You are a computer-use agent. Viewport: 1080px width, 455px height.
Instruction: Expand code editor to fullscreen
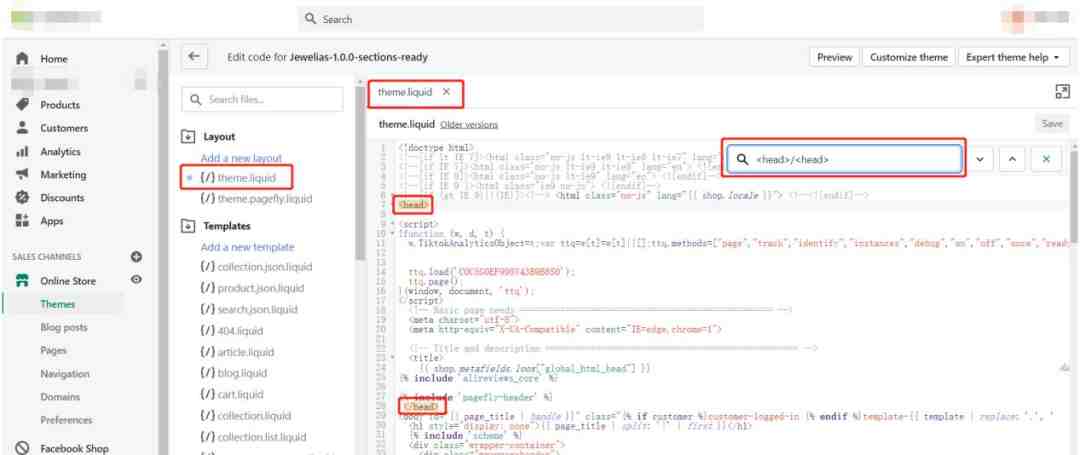[1061, 92]
